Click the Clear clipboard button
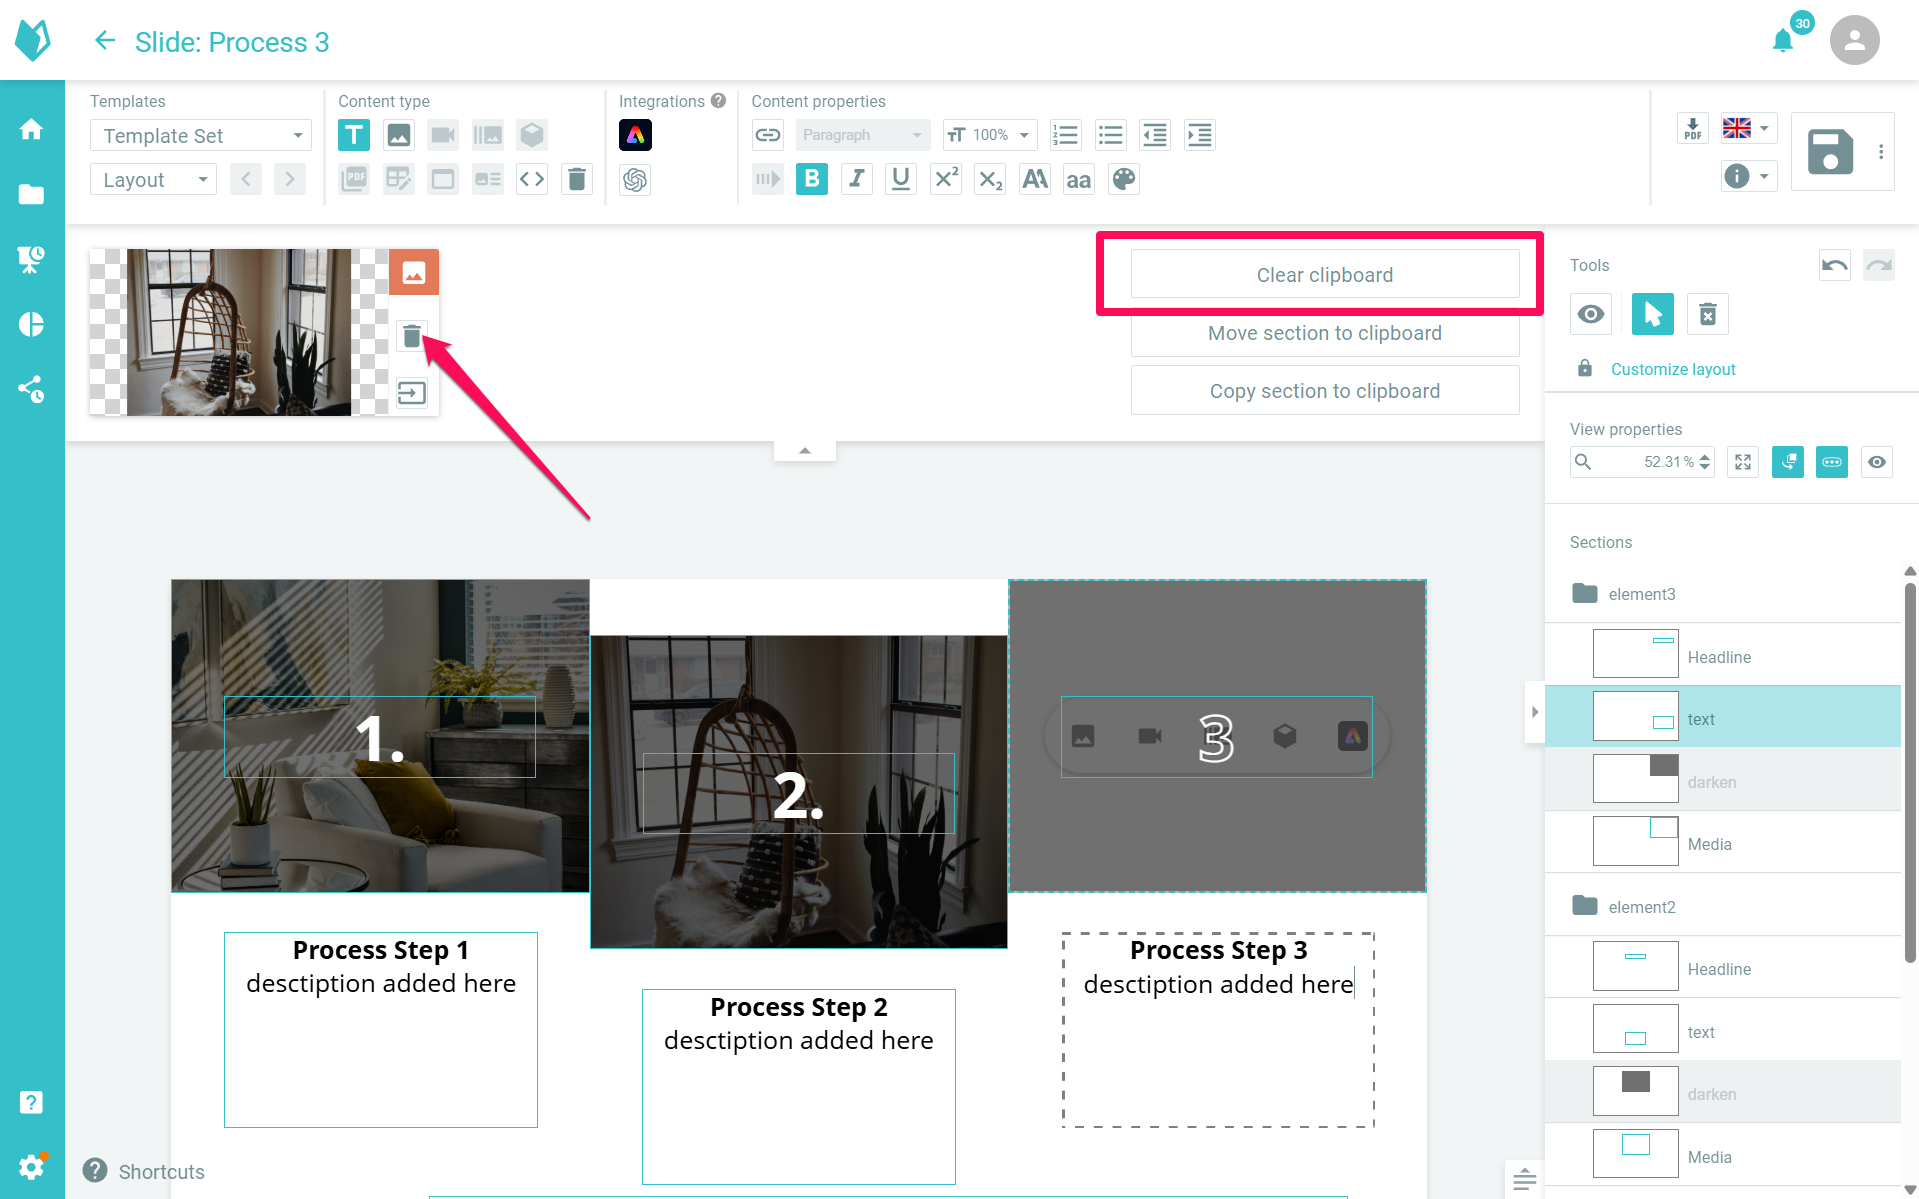This screenshot has width=1919, height=1199. [x=1324, y=274]
